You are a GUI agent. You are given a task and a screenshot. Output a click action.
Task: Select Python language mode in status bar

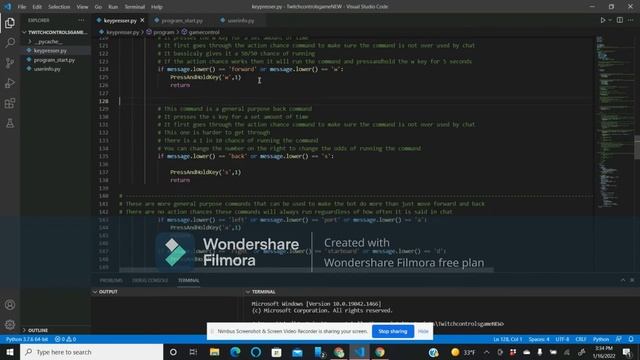[x=601, y=340]
